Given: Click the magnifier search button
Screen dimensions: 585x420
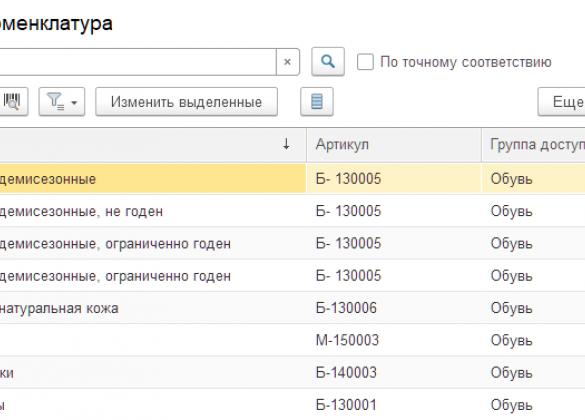Looking at the screenshot, I should click(328, 62).
